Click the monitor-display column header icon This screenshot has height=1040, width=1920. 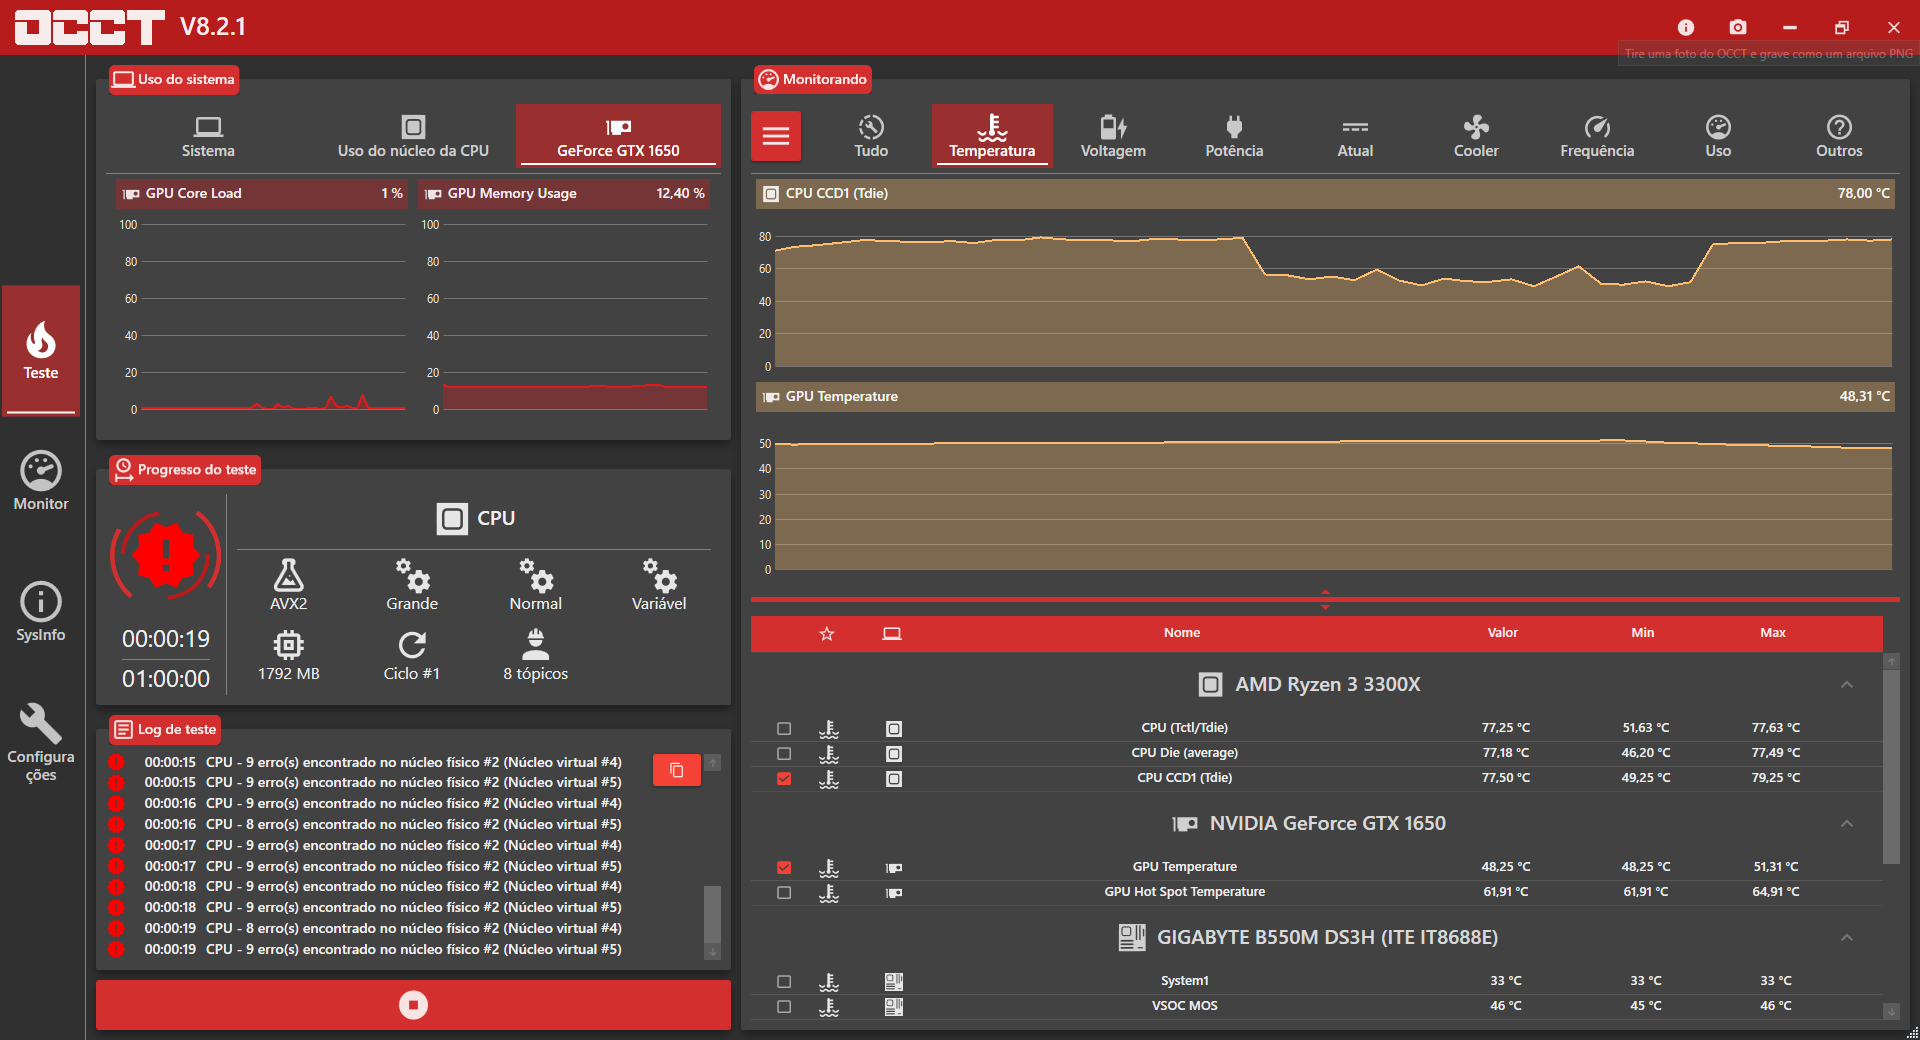coord(892,634)
